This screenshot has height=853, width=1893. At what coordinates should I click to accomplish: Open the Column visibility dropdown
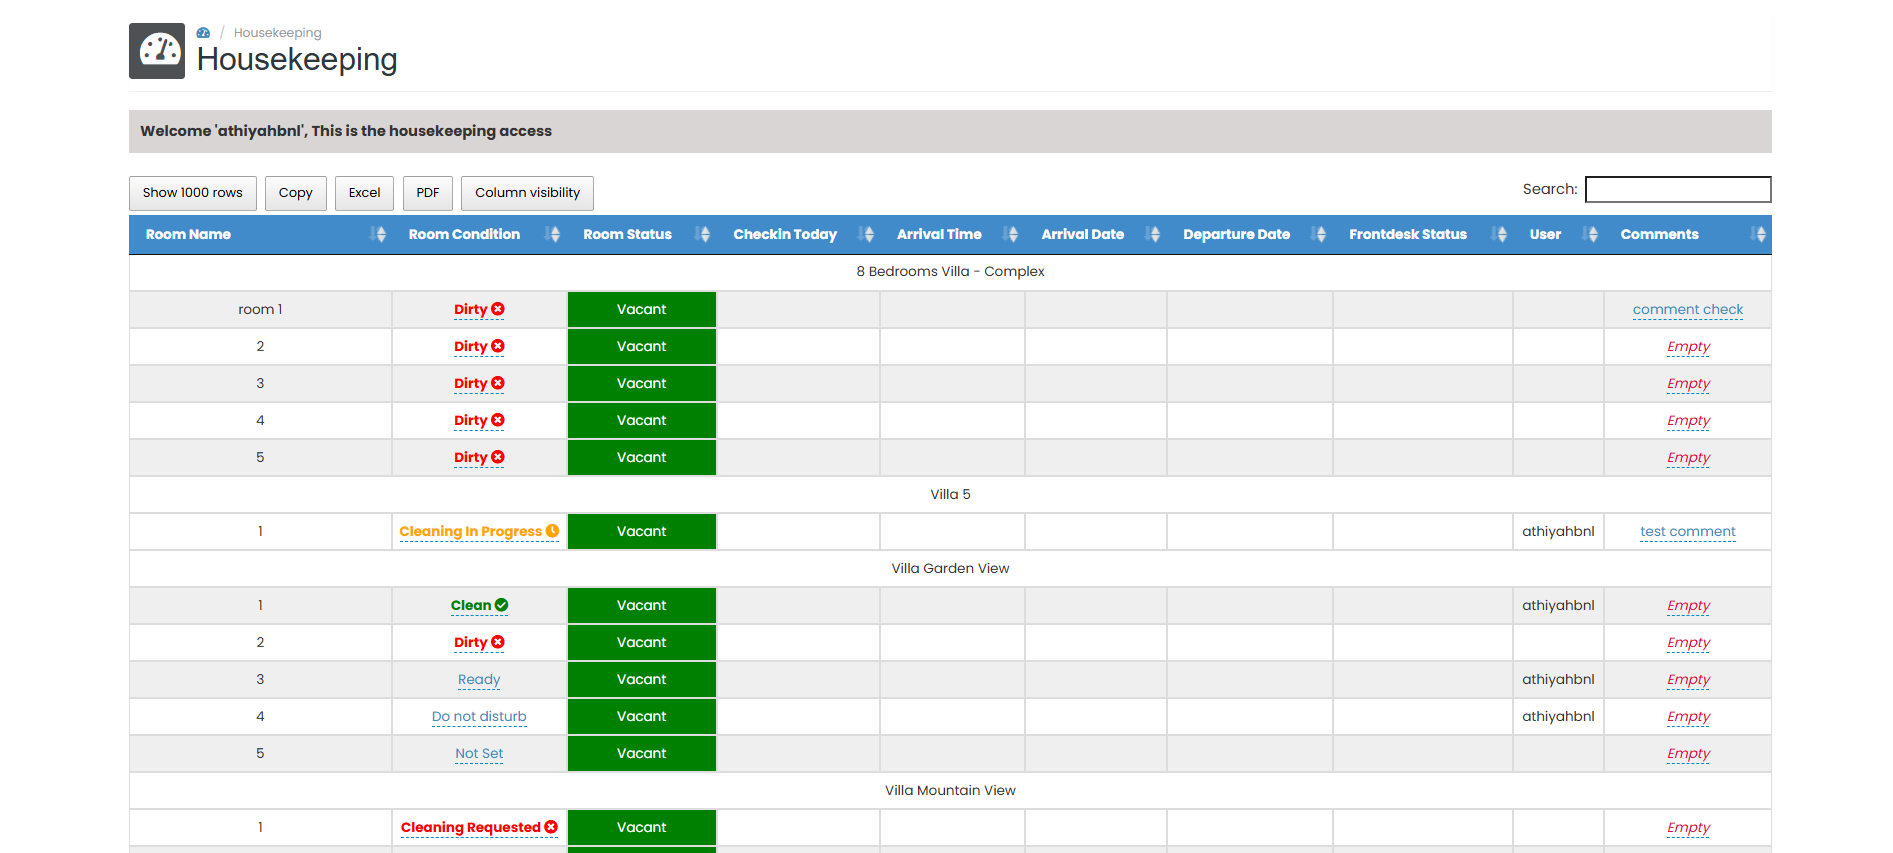(x=527, y=193)
